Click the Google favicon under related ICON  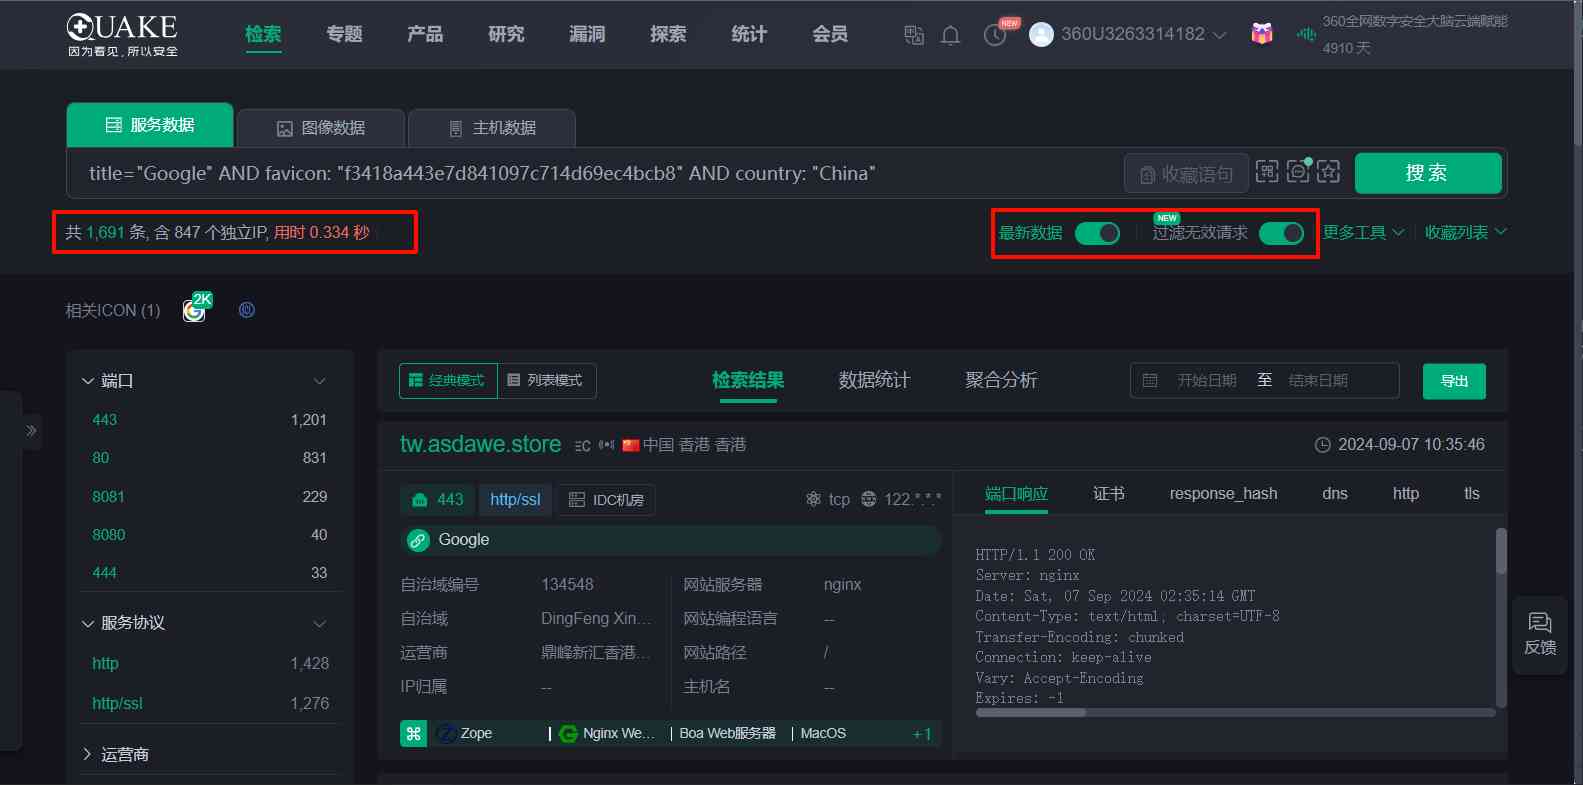click(194, 311)
